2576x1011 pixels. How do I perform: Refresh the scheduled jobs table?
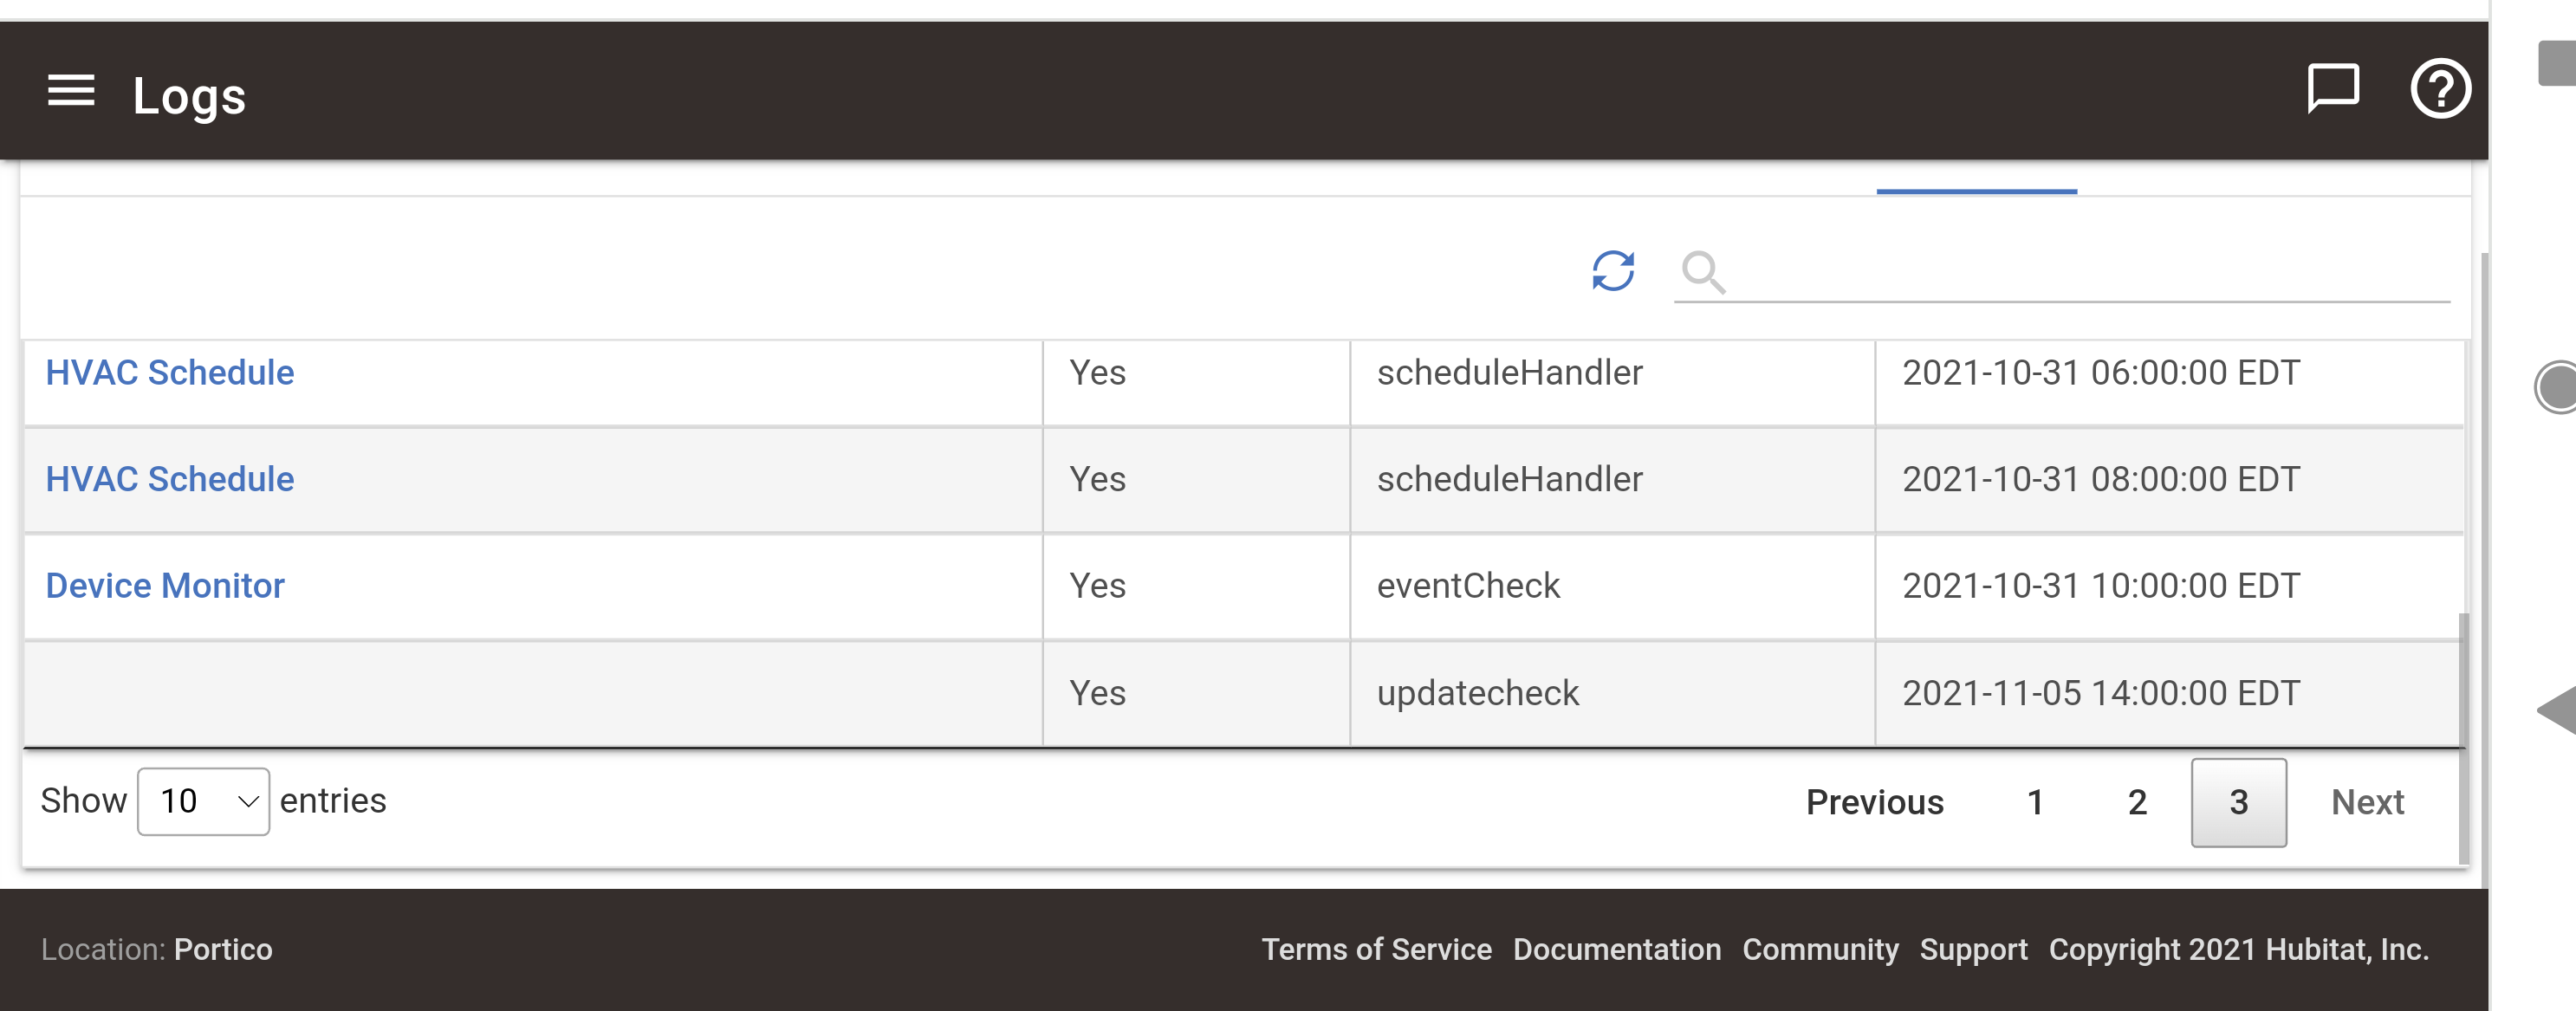pyautogui.click(x=1612, y=271)
